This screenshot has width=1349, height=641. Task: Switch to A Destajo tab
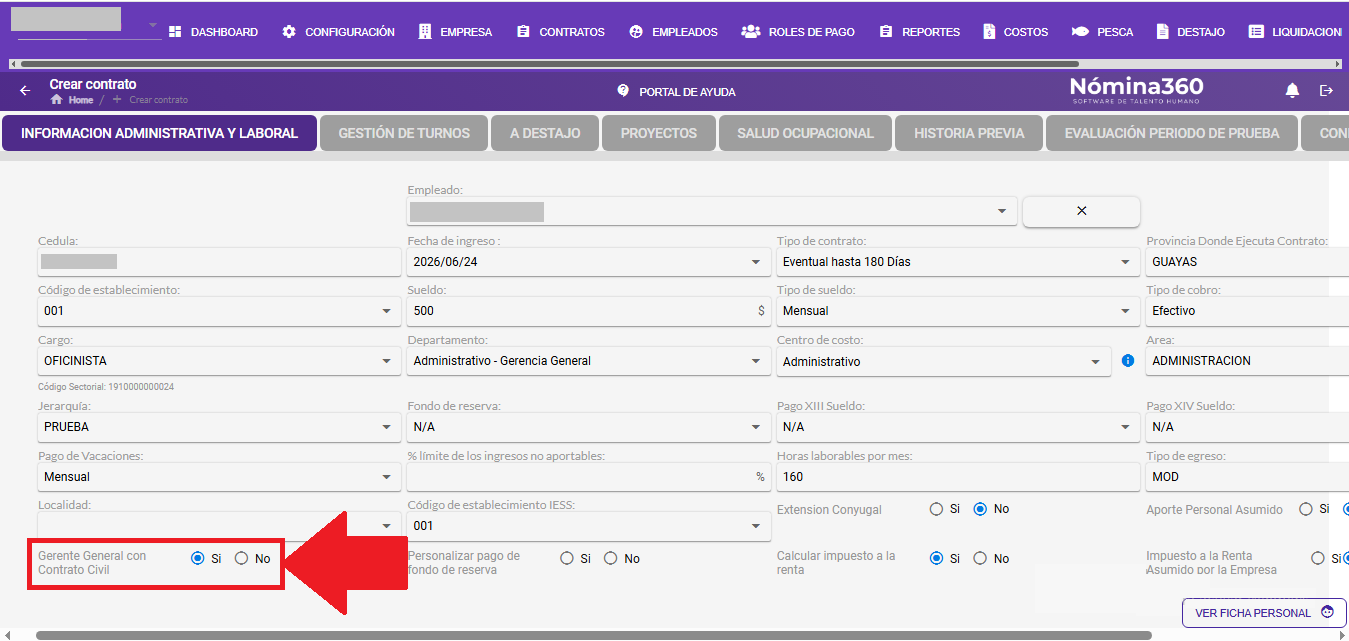click(x=545, y=133)
